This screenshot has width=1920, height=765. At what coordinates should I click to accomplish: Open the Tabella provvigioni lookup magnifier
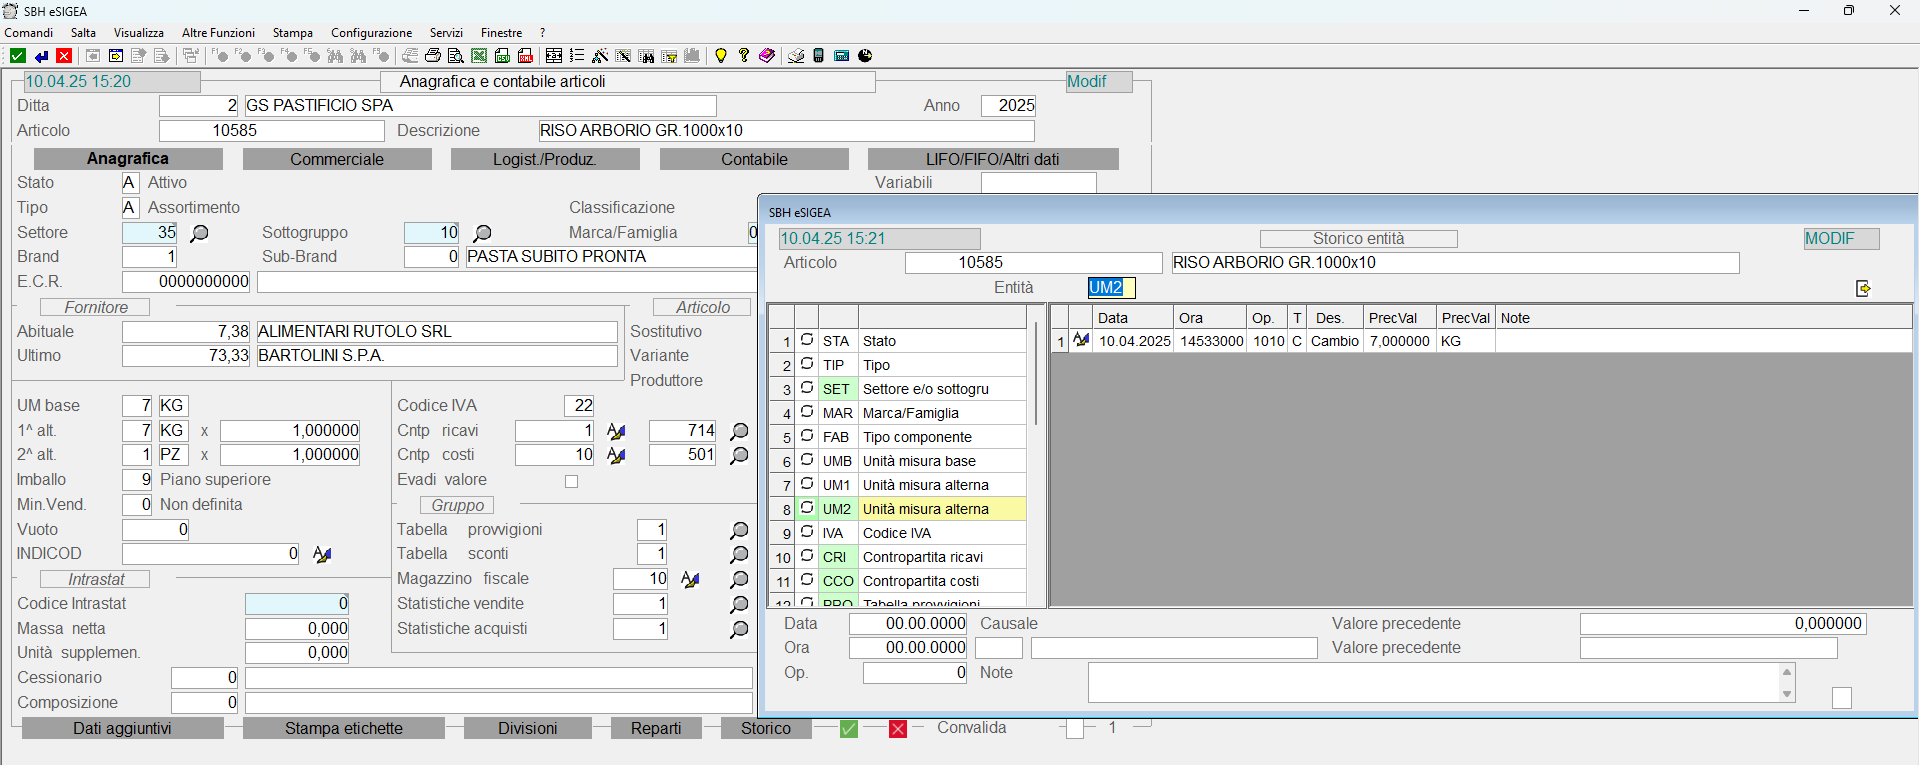[x=739, y=530]
